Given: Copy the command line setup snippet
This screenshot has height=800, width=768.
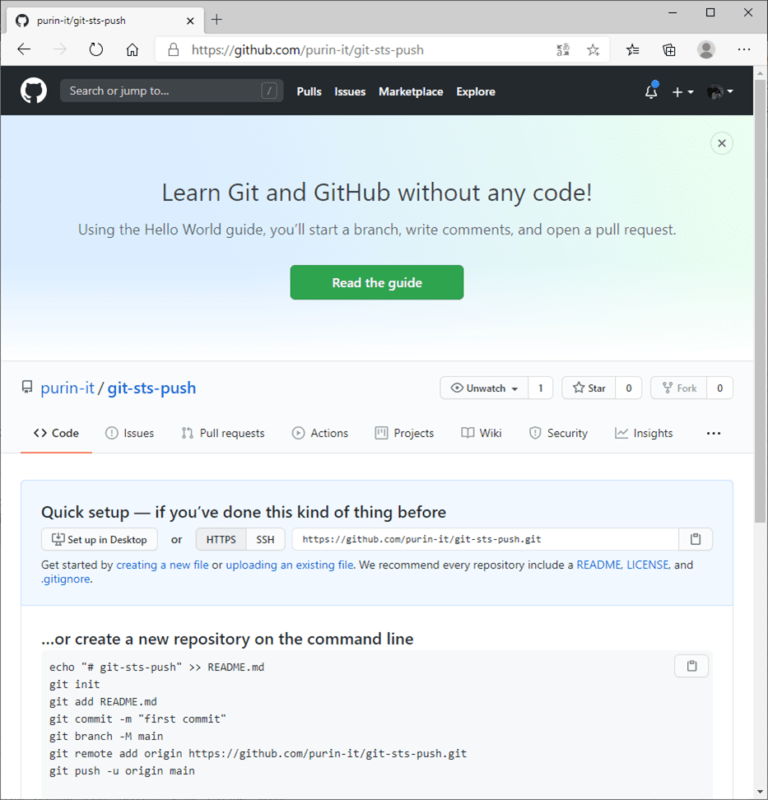Looking at the screenshot, I should point(691,665).
